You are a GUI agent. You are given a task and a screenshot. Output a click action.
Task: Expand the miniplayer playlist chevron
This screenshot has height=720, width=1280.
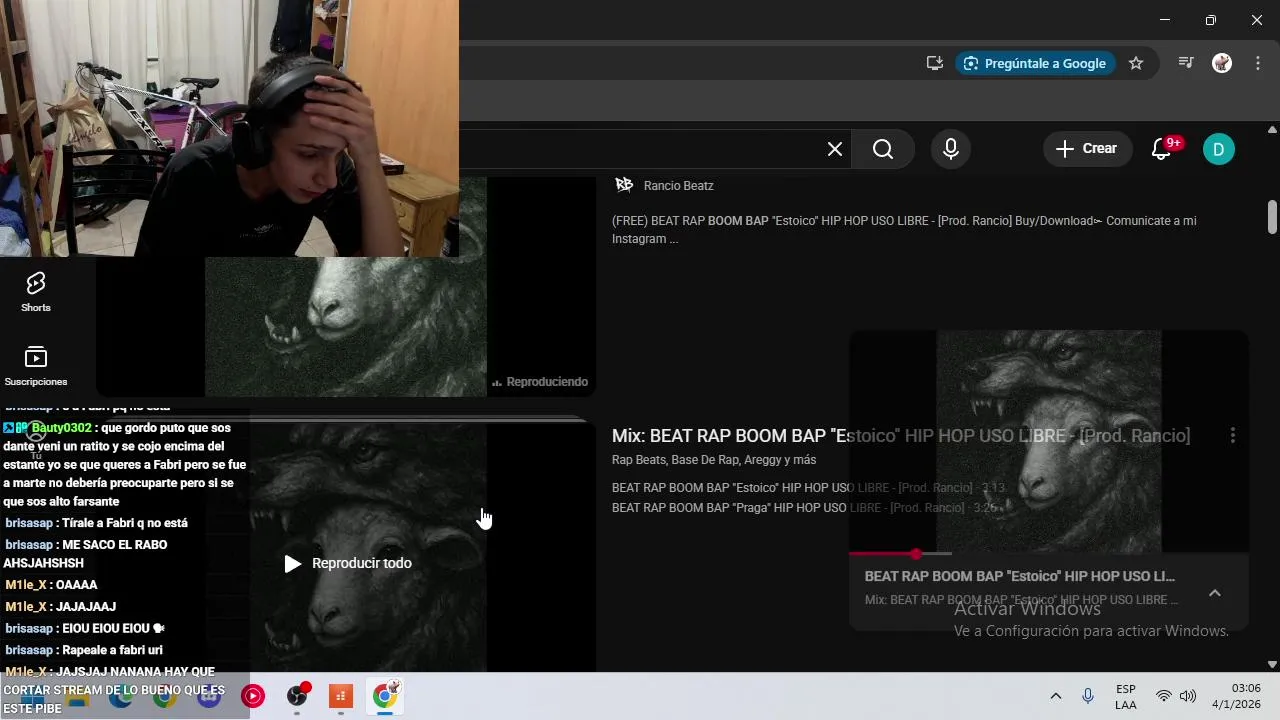coord(1215,593)
